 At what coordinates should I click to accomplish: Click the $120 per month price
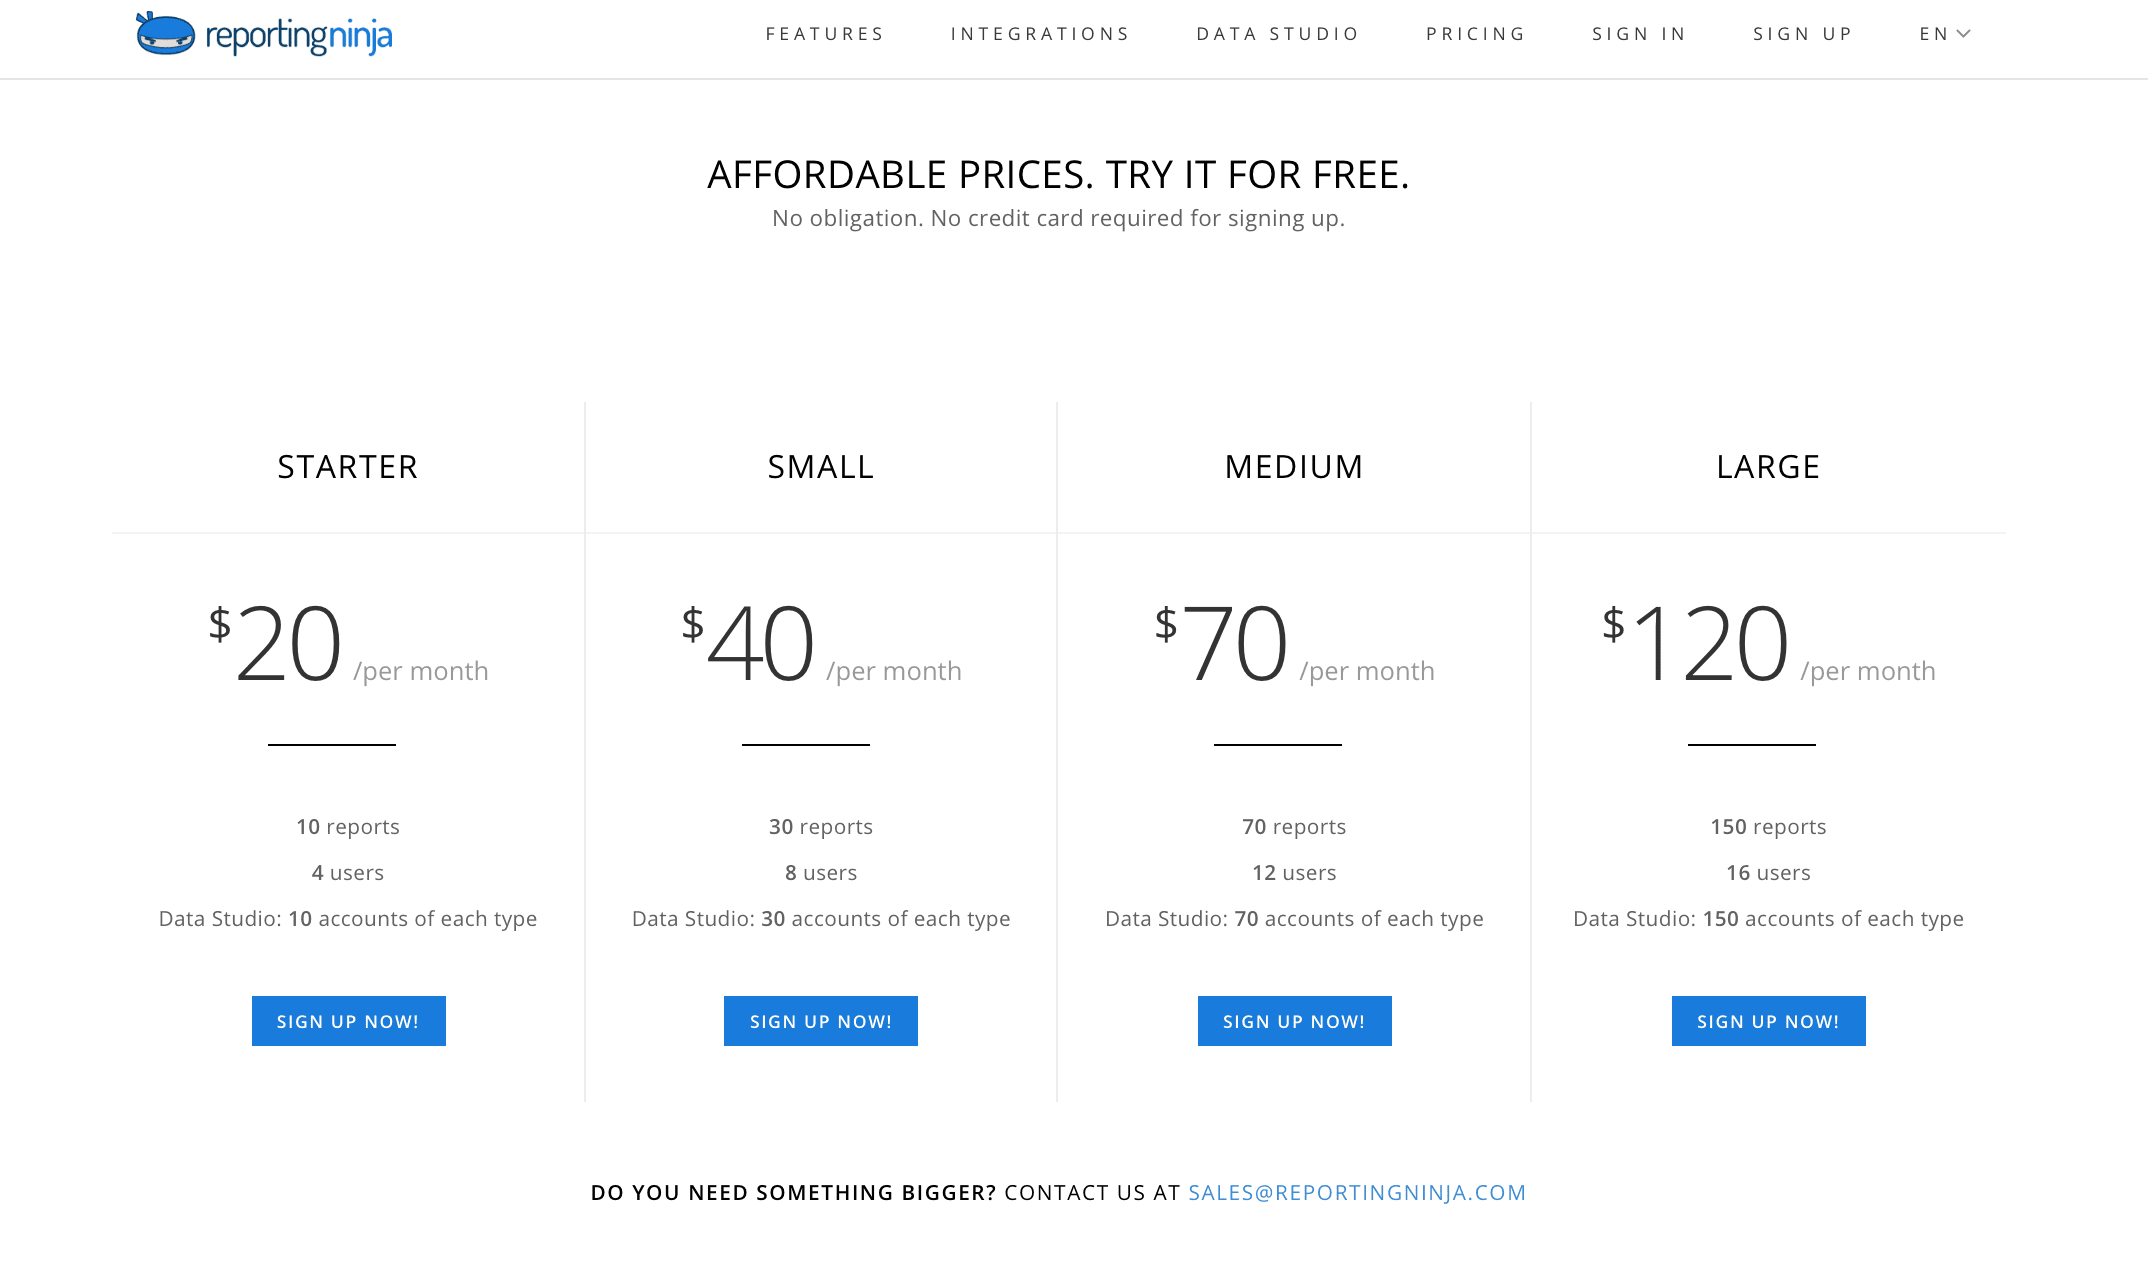coord(1768,644)
